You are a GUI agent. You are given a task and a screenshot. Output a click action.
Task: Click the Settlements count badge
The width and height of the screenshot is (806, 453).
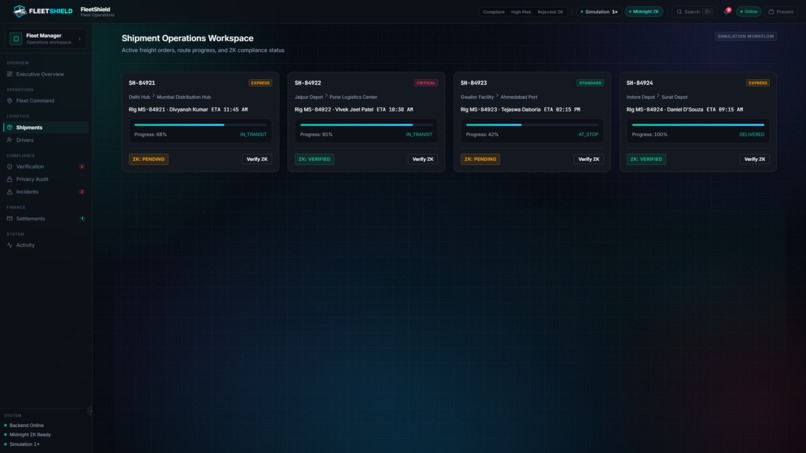point(82,219)
